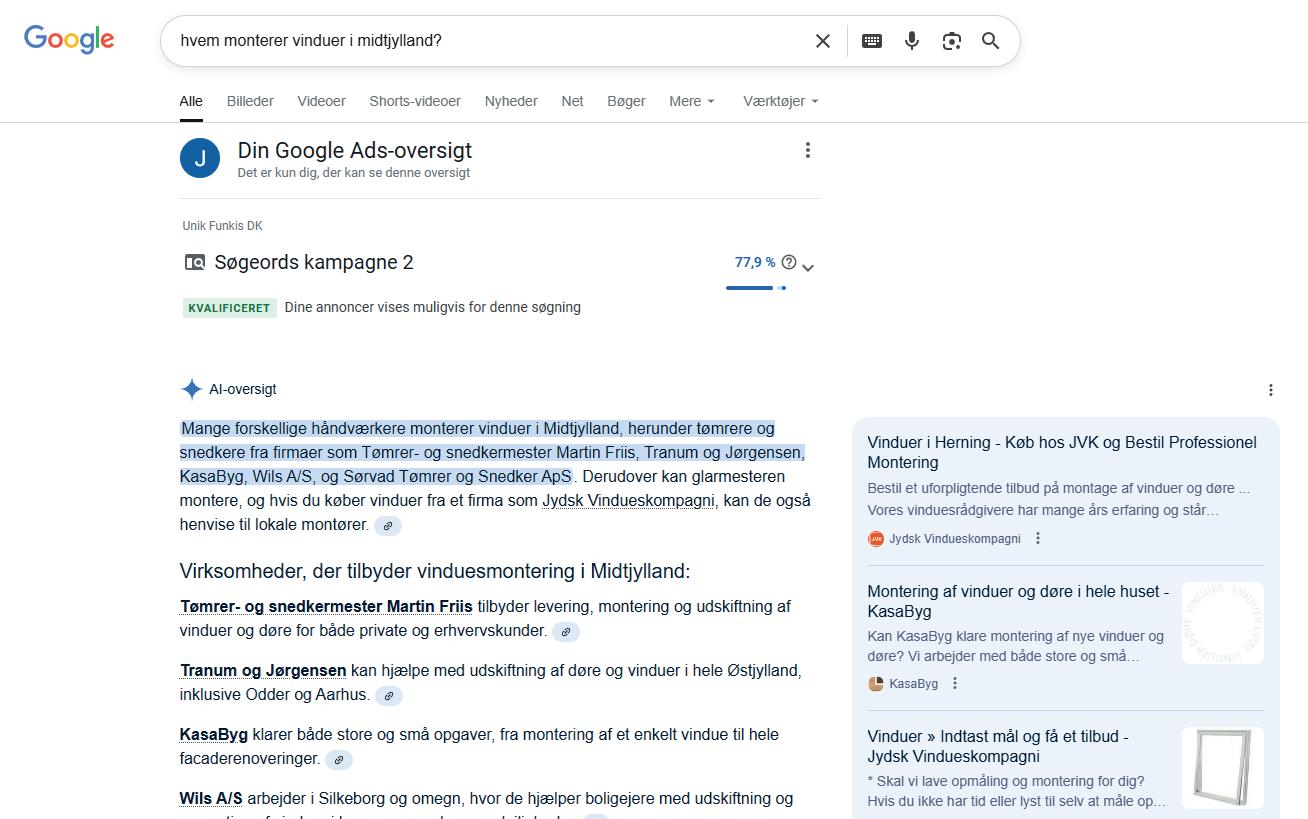The width and height of the screenshot is (1308, 819).
Task: Open bold KasaByg link before 'klarer både store'
Action: [x=214, y=735]
